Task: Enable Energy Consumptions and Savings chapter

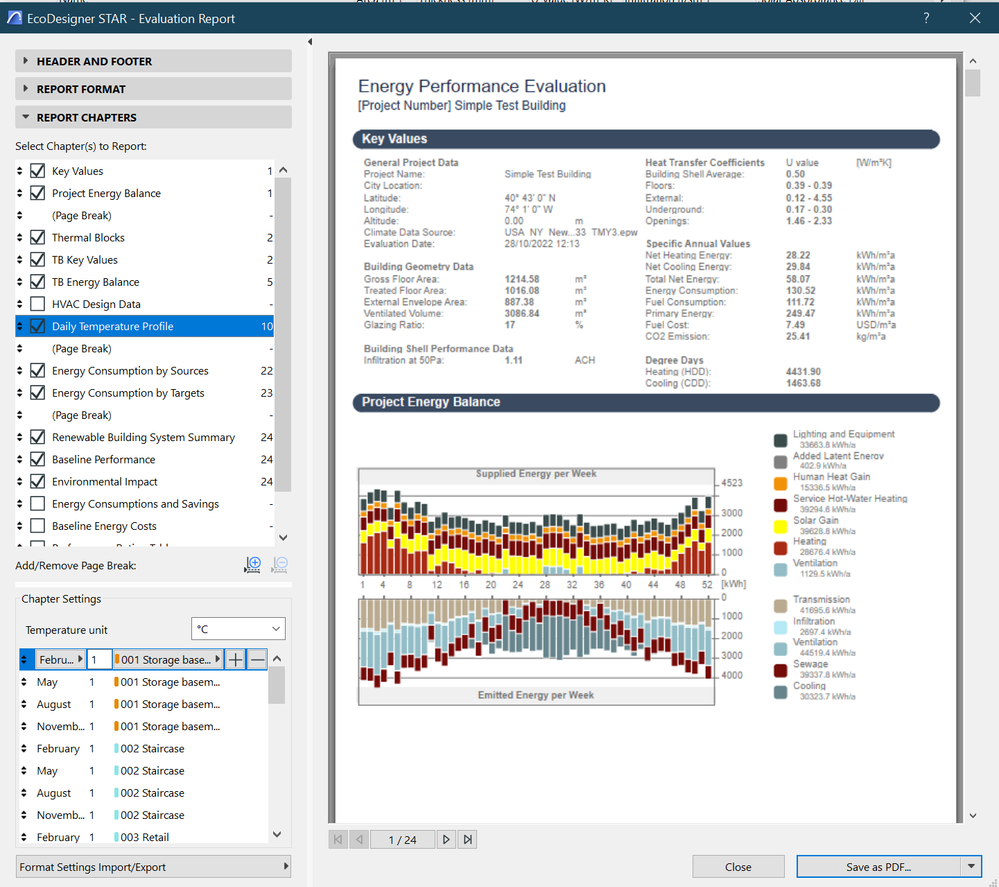Action: coord(38,503)
